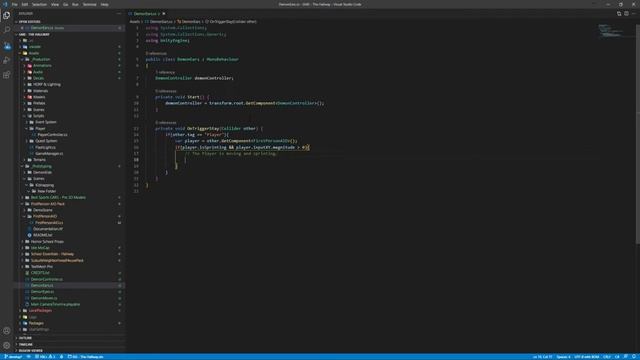This screenshot has height=360, width=640.
Task: Collapse the _Production folder
Action: [41, 59]
